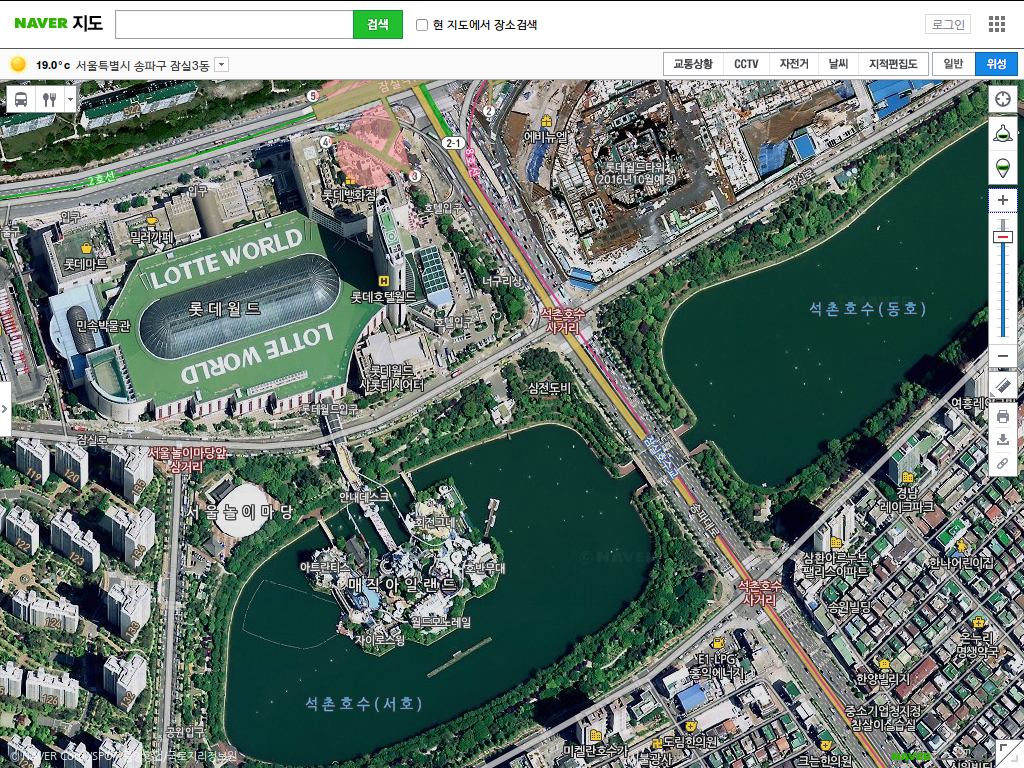
Task: Print the map using printer icon
Action: [x=1003, y=416]
